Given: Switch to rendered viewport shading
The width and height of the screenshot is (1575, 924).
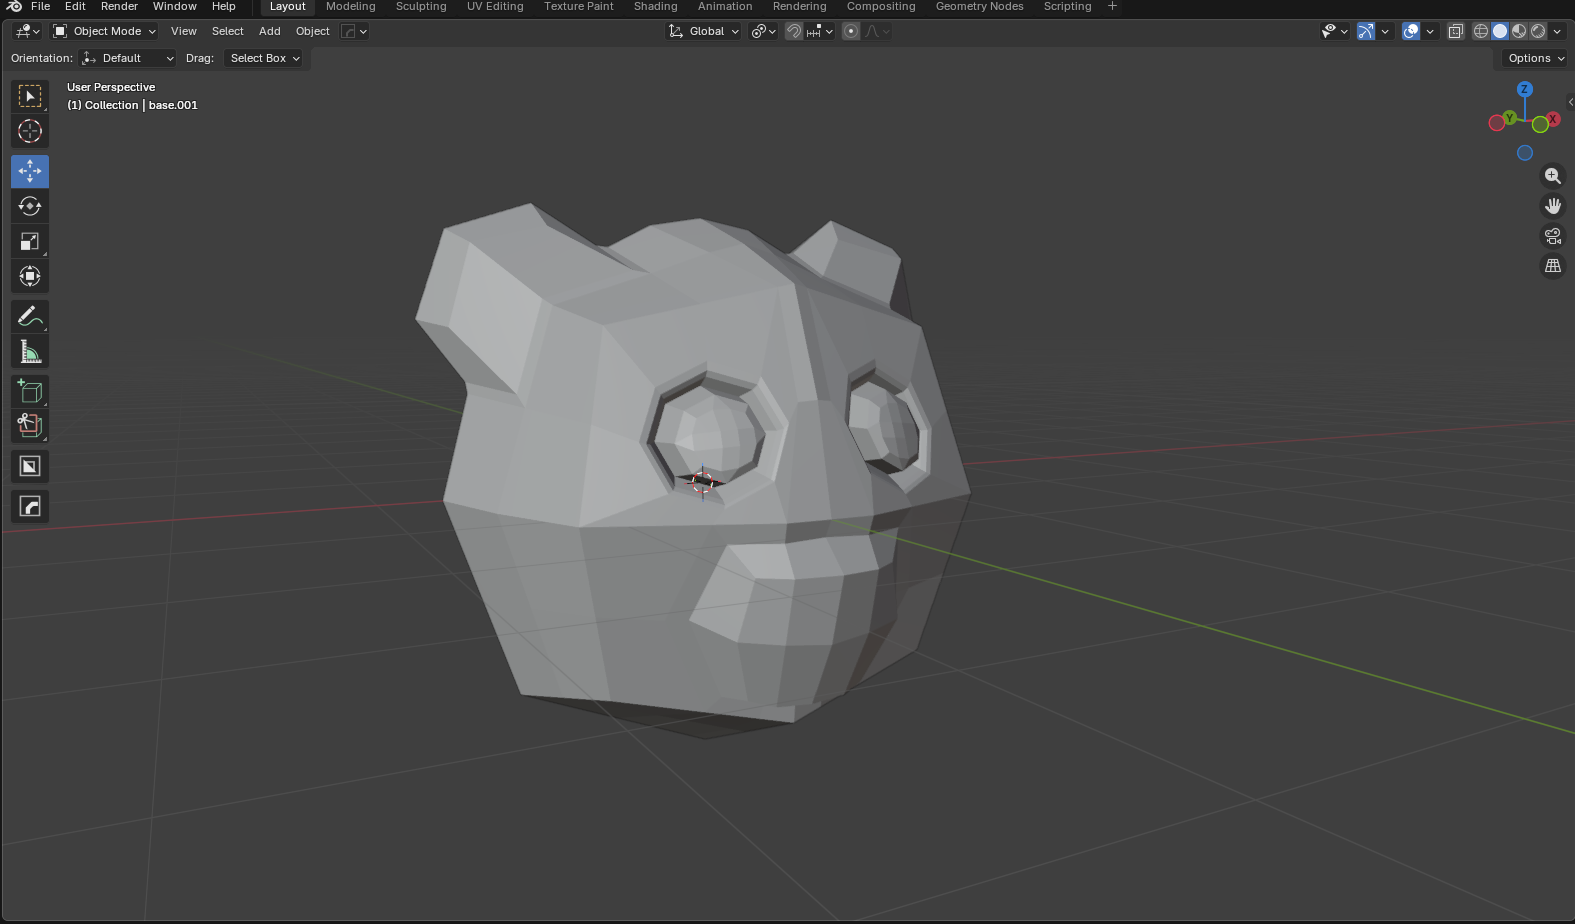Looking at the screenshot, I should (1538, 31).
